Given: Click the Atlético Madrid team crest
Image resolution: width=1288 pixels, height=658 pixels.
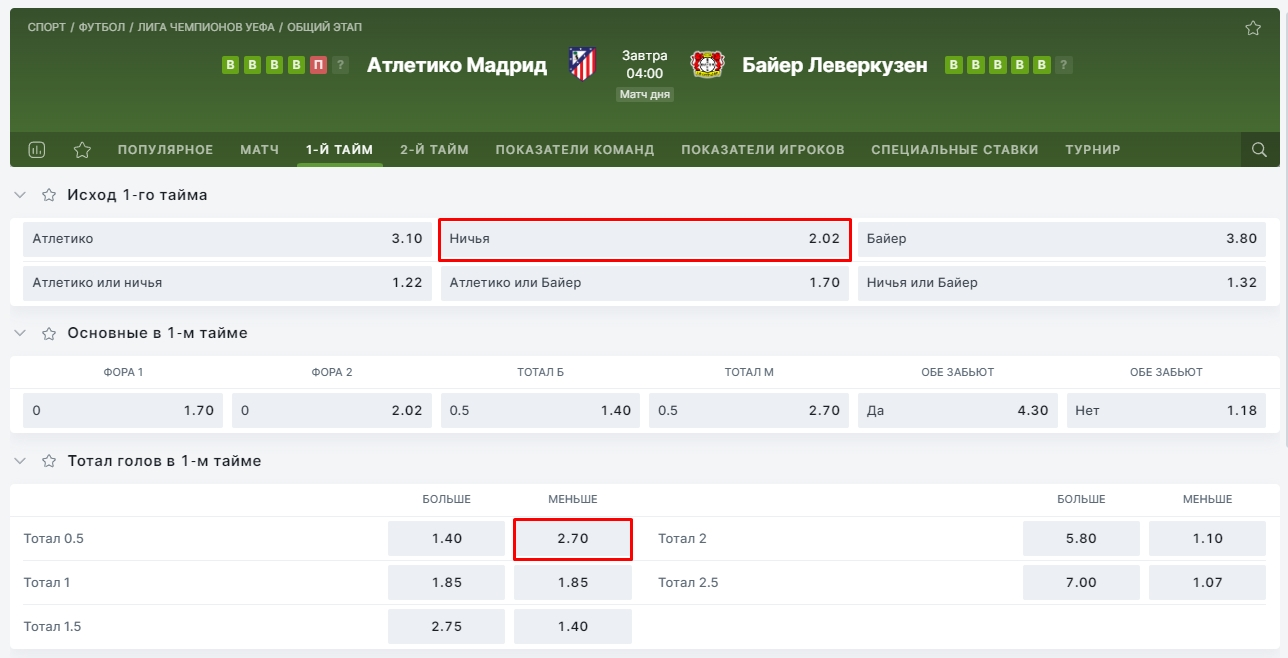Looking at the screenshot, I should [582, 65].
